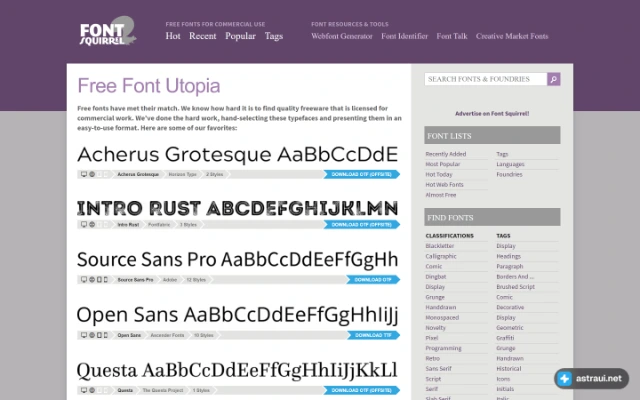Select the Sans Serif classification
Image resolution: width=640 pixels, height=400 pixels.
click(x=438, y=368)
